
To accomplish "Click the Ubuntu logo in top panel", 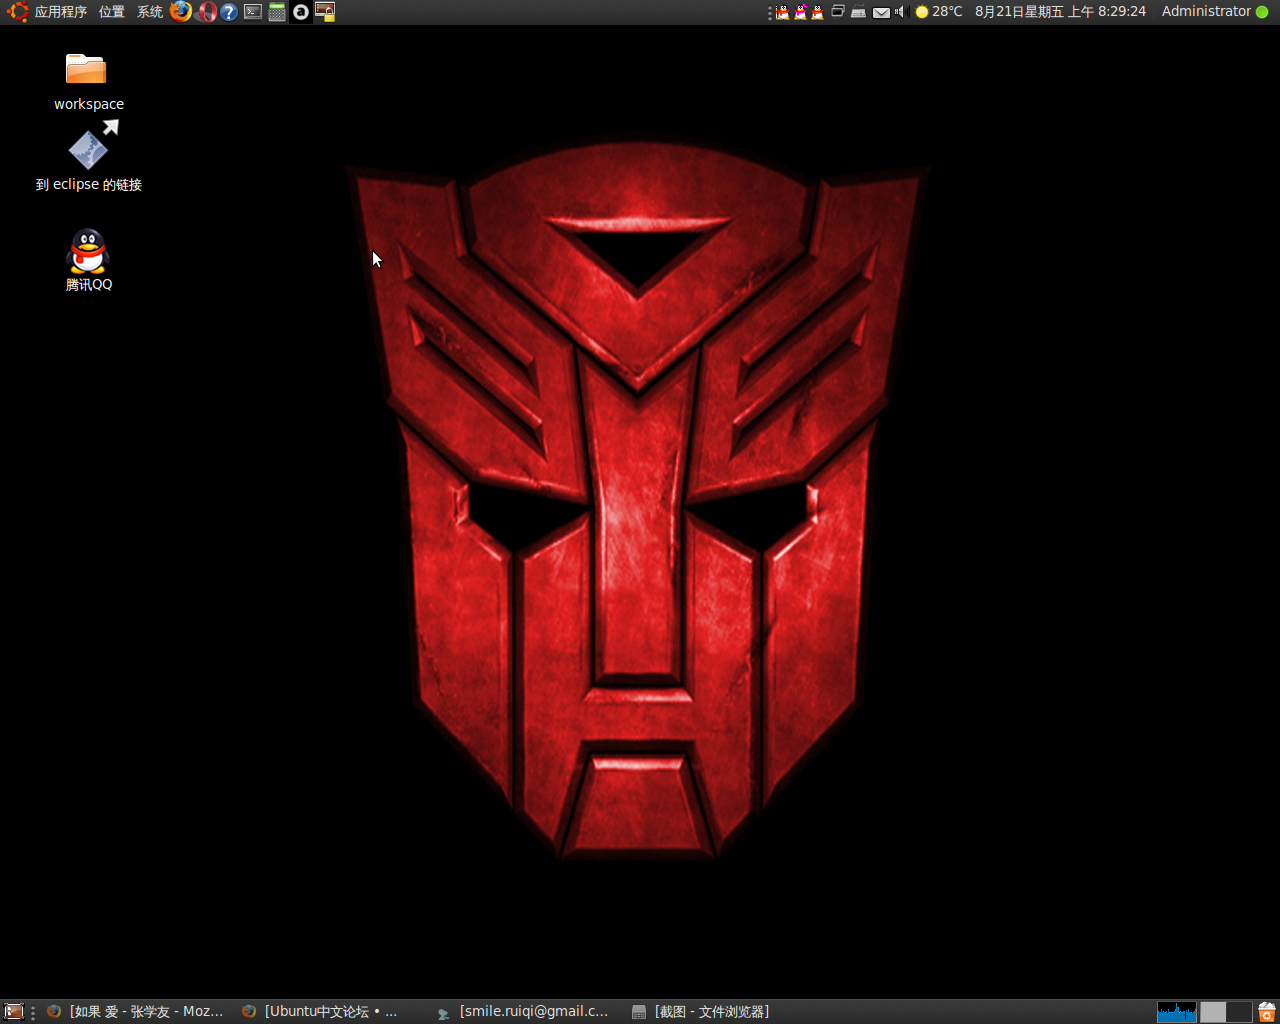I will [x=17, y=12].
